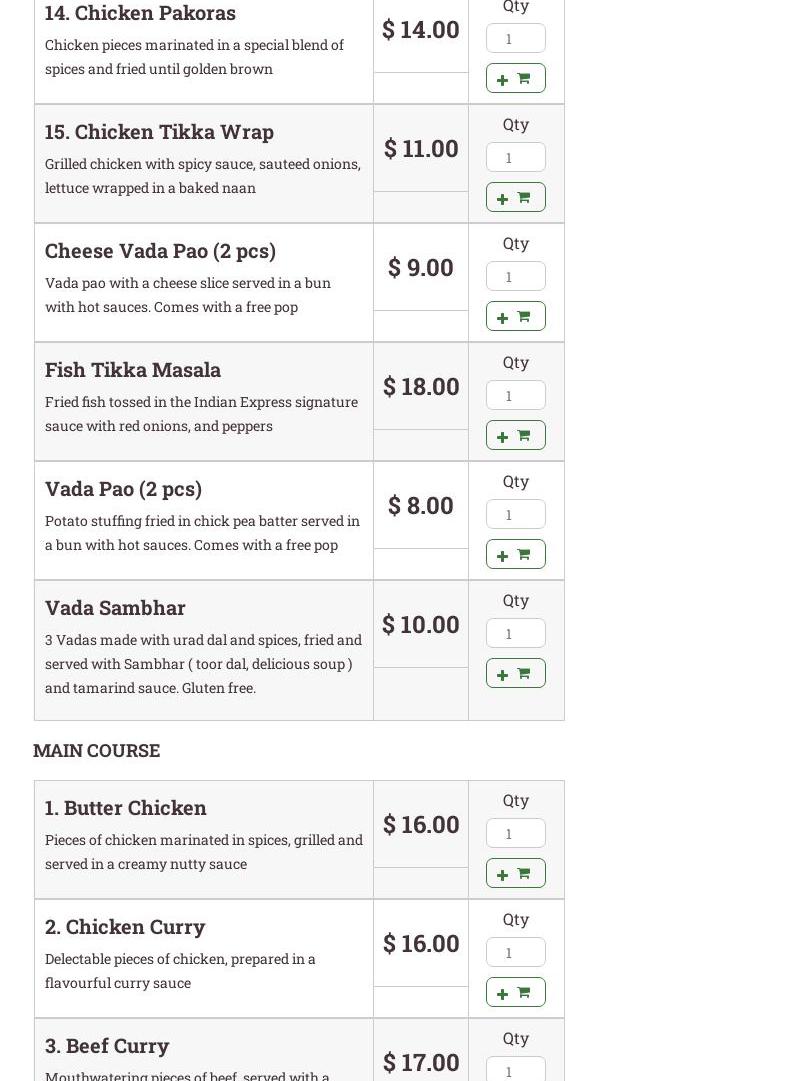The width and height of the screenshot is (785, 1081).
Task: Click quantity field for Chicken Curry
Action: coord(515,952)
